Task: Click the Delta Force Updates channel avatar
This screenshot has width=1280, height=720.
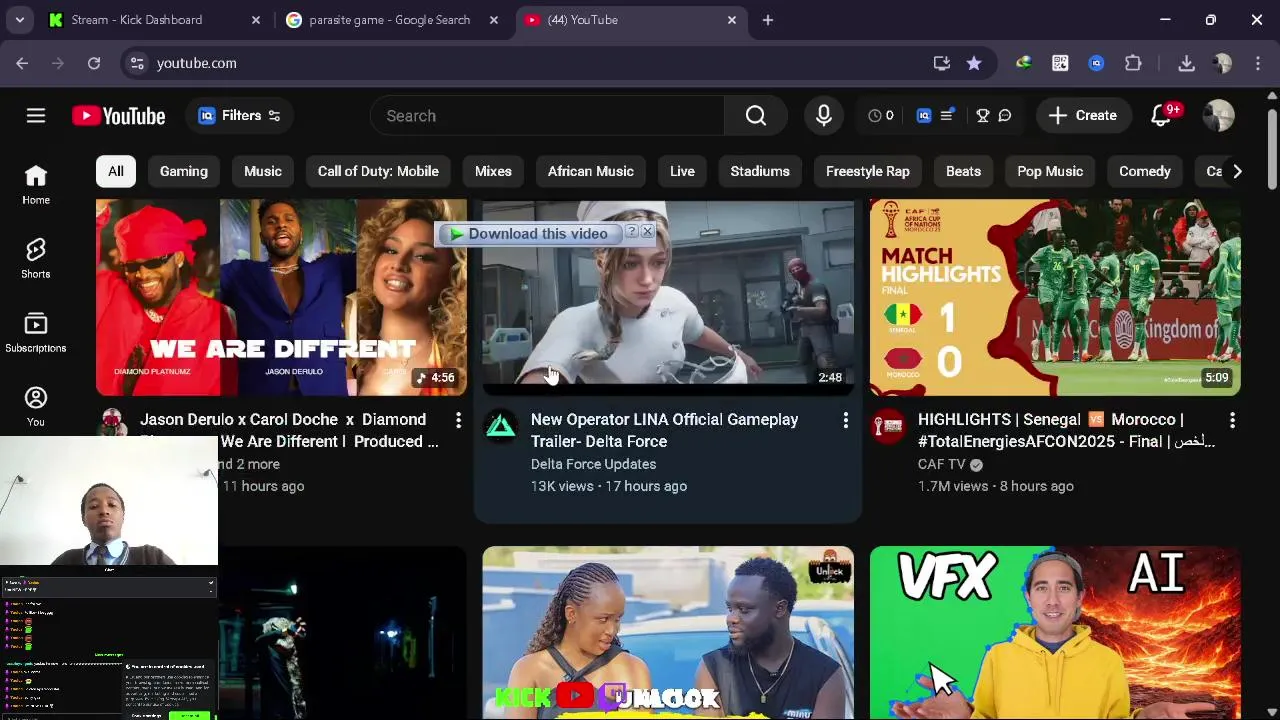Action: 501,427
